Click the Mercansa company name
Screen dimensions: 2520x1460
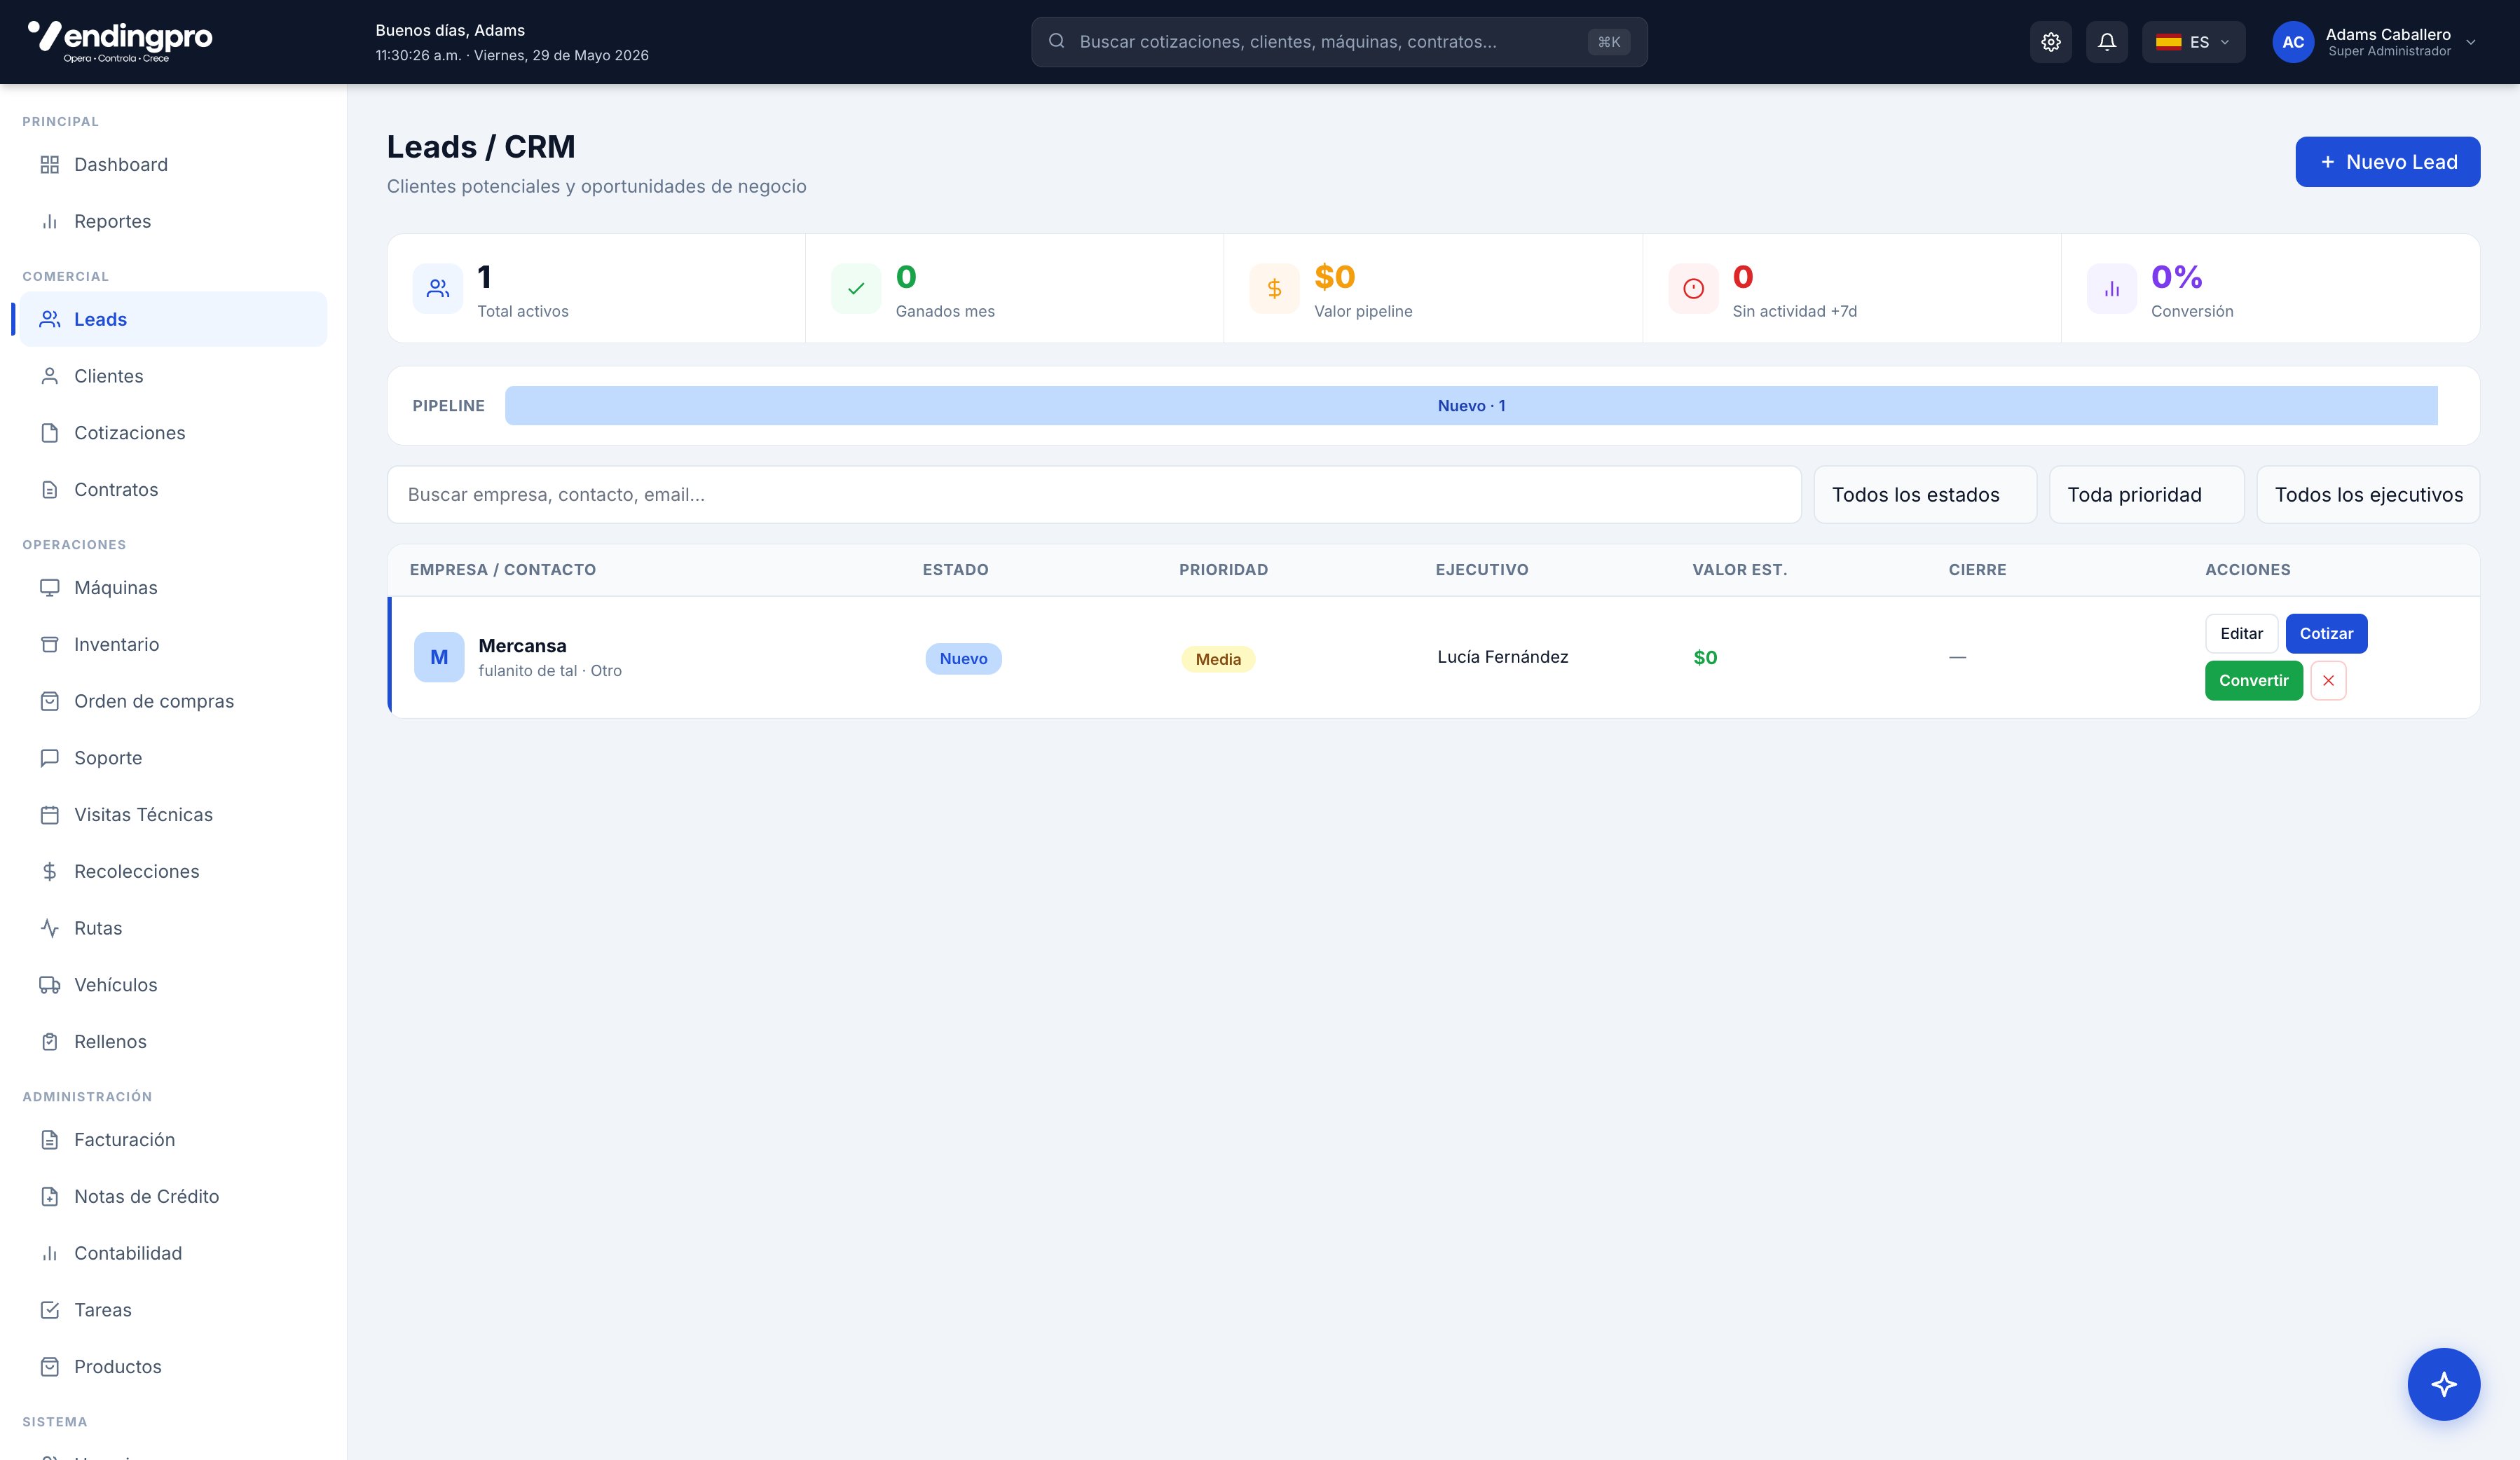[x=522, y=646]
